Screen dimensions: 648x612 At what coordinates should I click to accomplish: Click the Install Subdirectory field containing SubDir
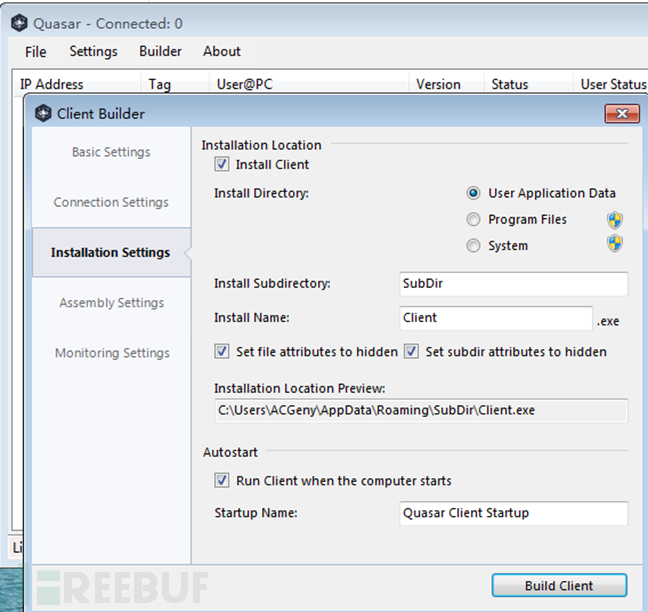click(514, 283)
